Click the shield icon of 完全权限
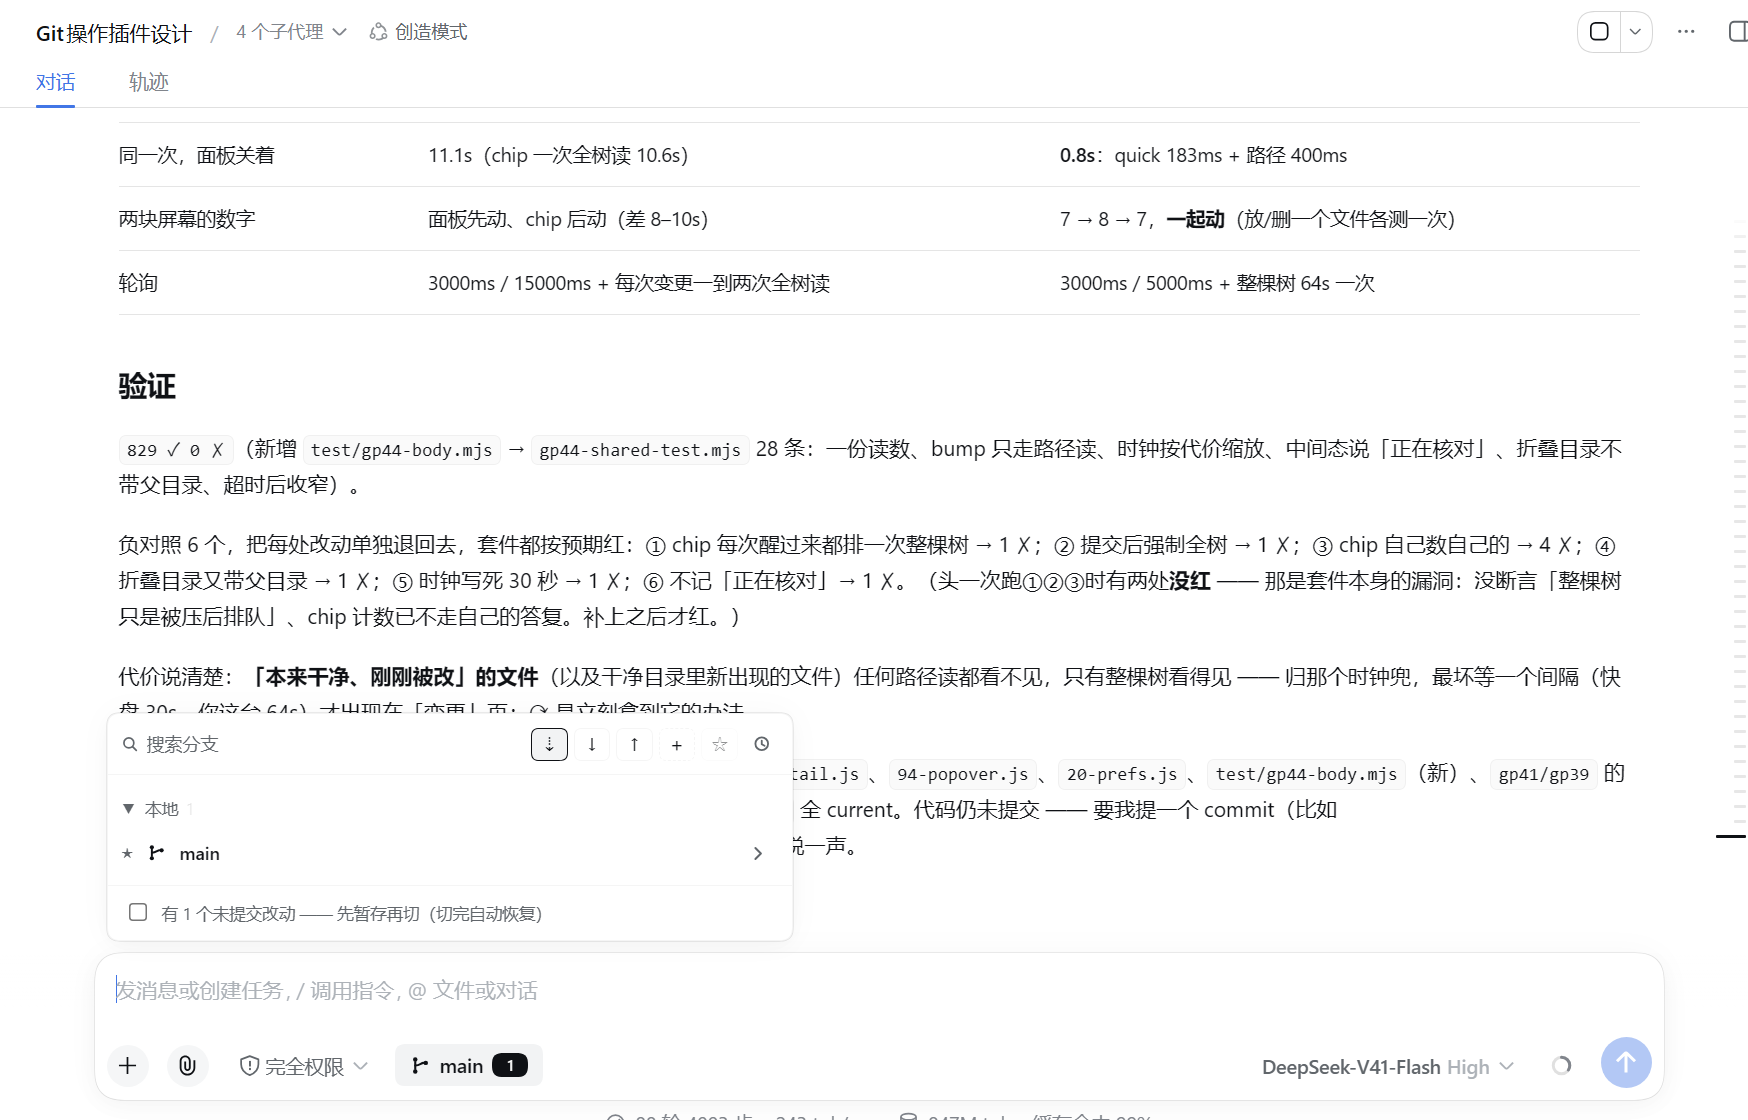1748x1120 pixels. click(249, 1066)
